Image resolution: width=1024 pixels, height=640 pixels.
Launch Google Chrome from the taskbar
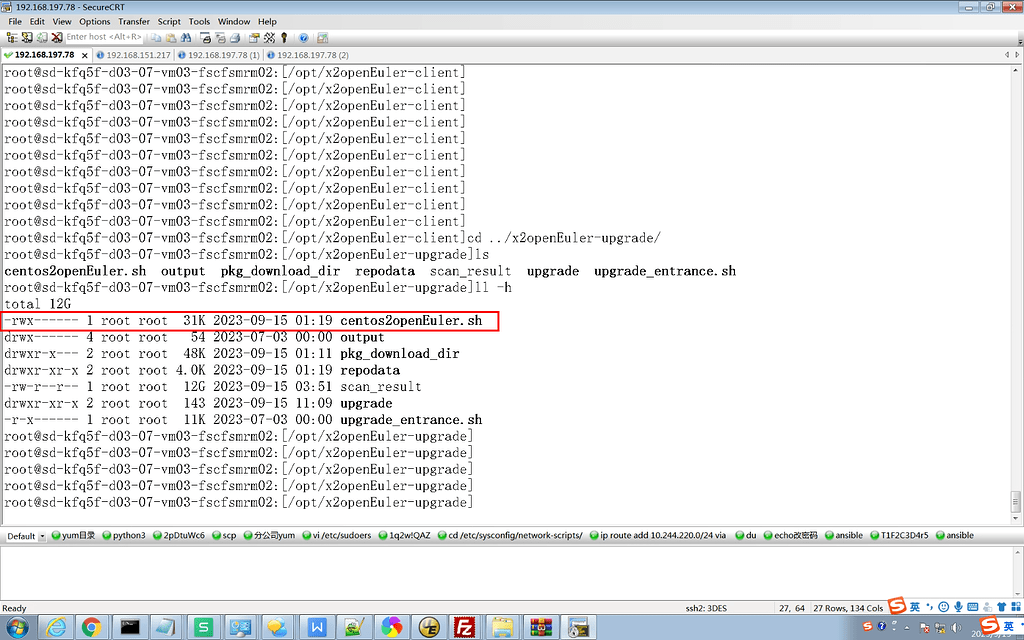[x=91, y=627]
